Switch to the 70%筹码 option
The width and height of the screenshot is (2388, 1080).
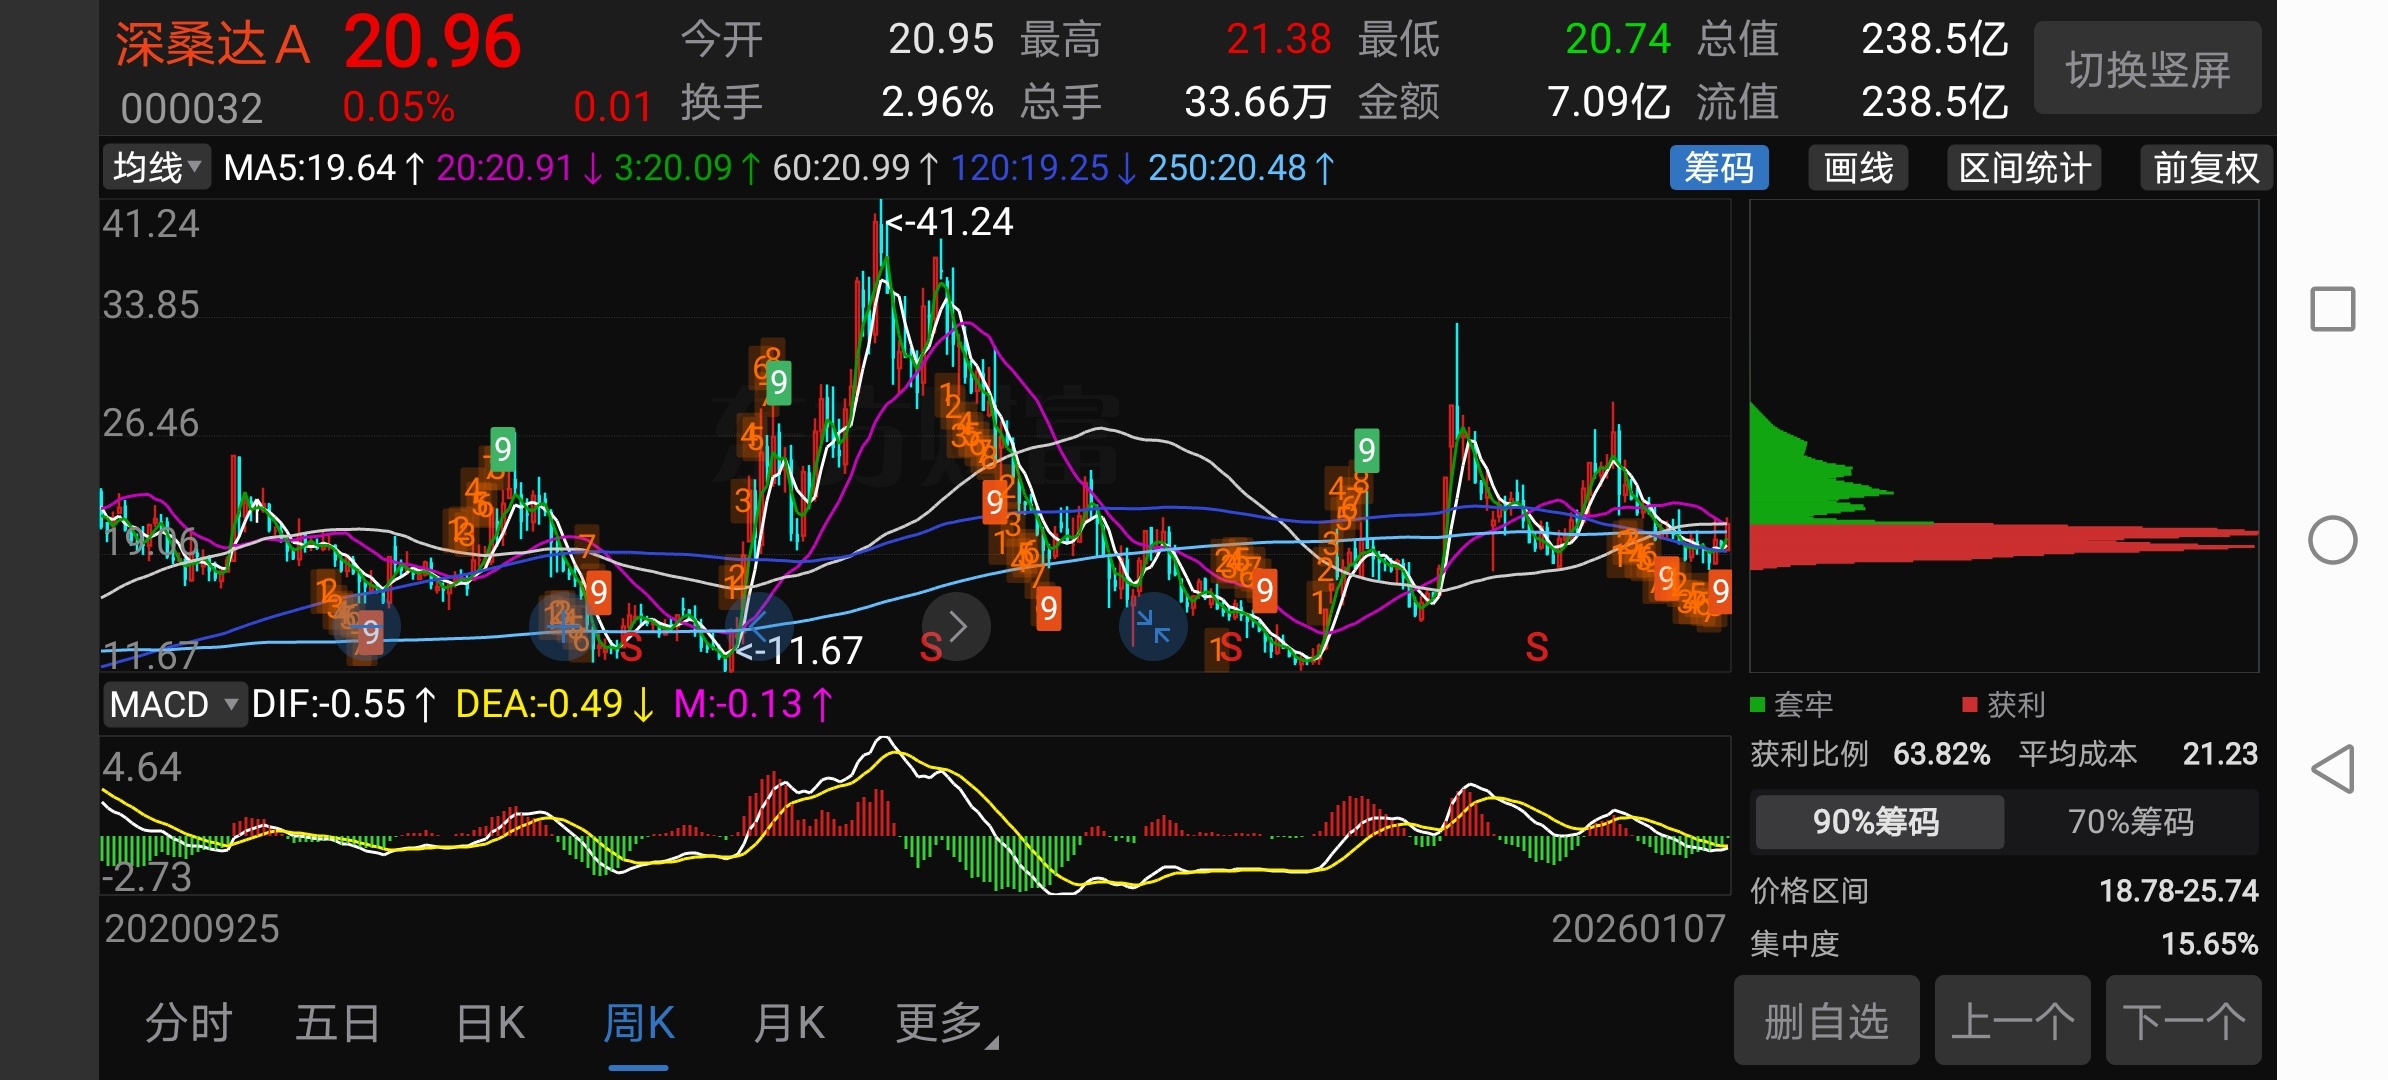pos(2130,822)
